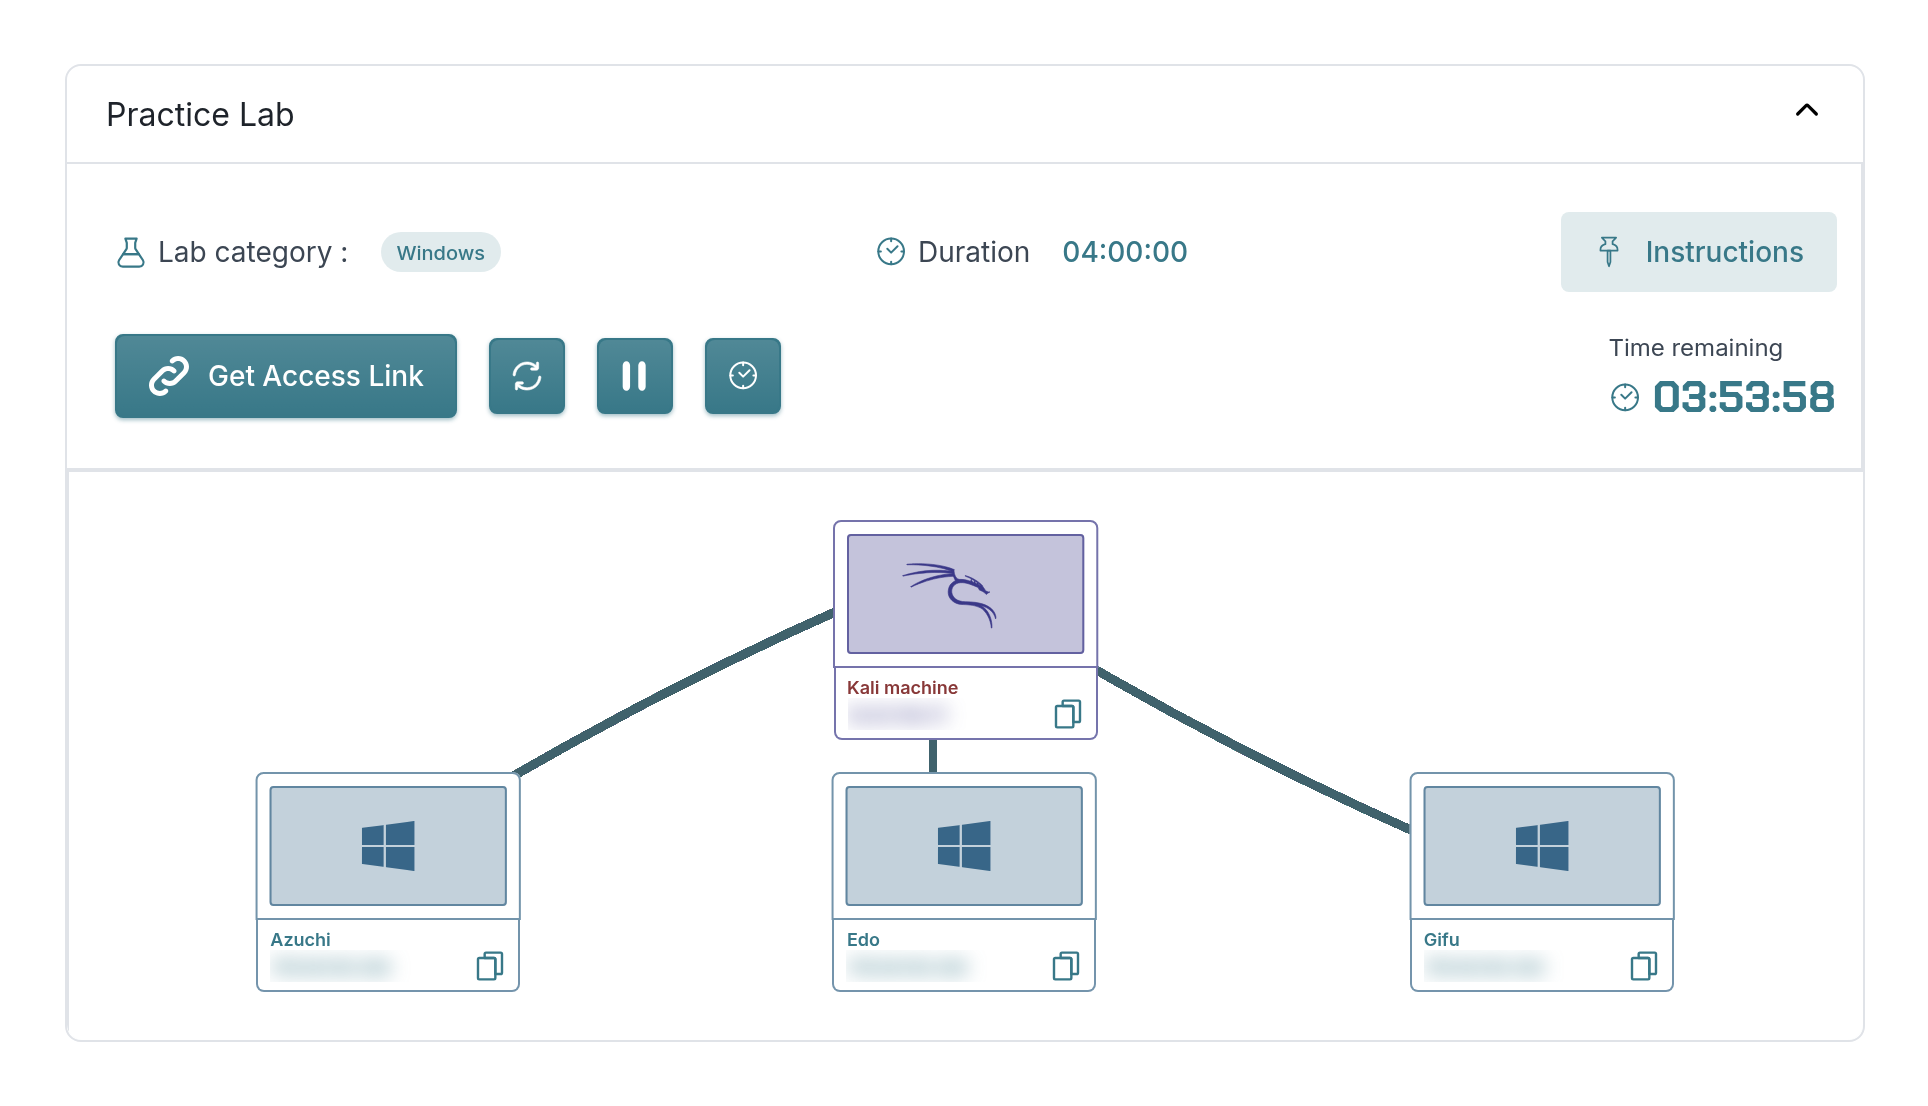Screen dimensions: 1928x1106
Task: Click the Kali machine label
Action: tap(902, 688)
